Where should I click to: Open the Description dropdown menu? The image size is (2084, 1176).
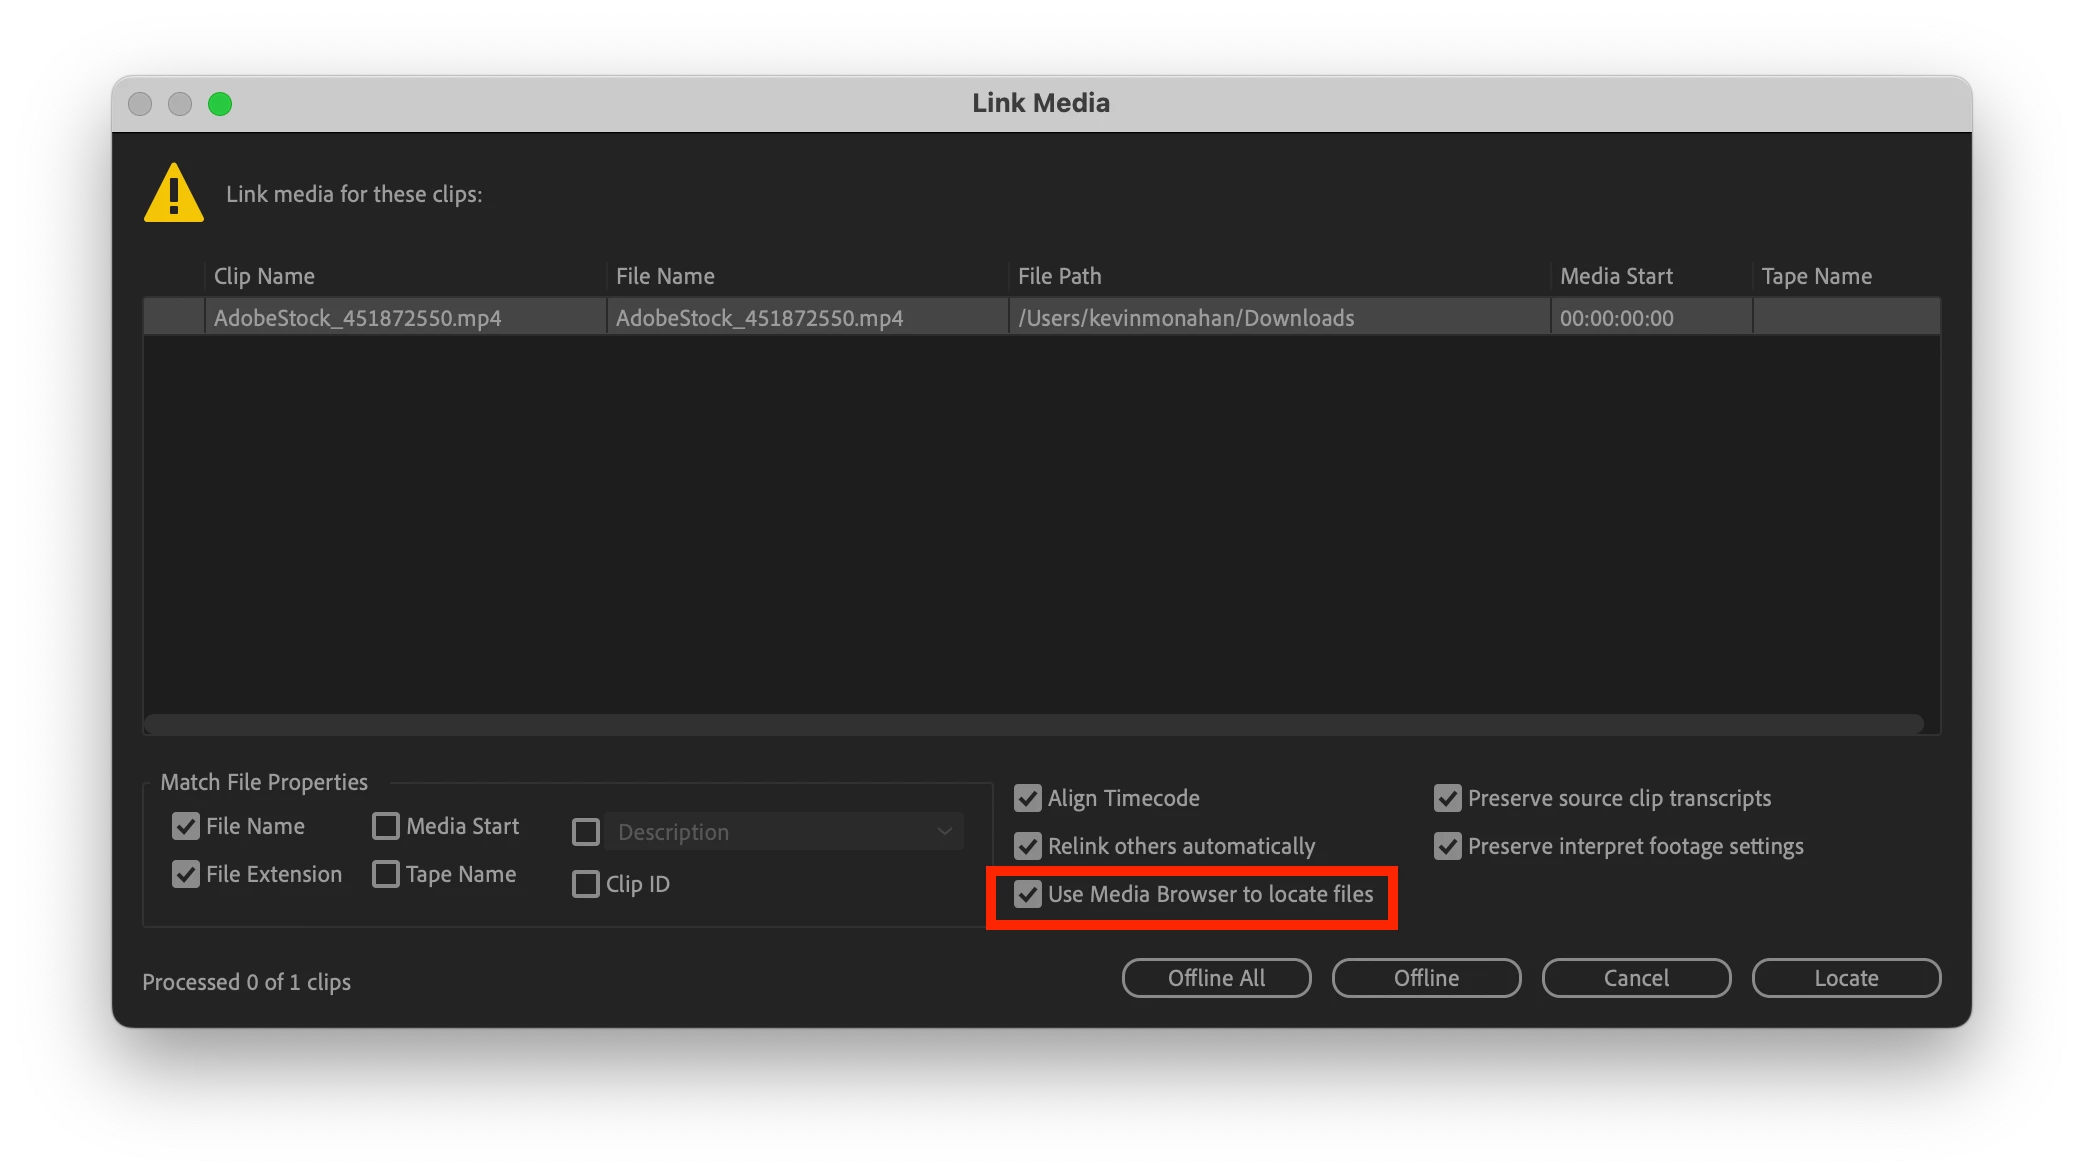coord(784,832)
